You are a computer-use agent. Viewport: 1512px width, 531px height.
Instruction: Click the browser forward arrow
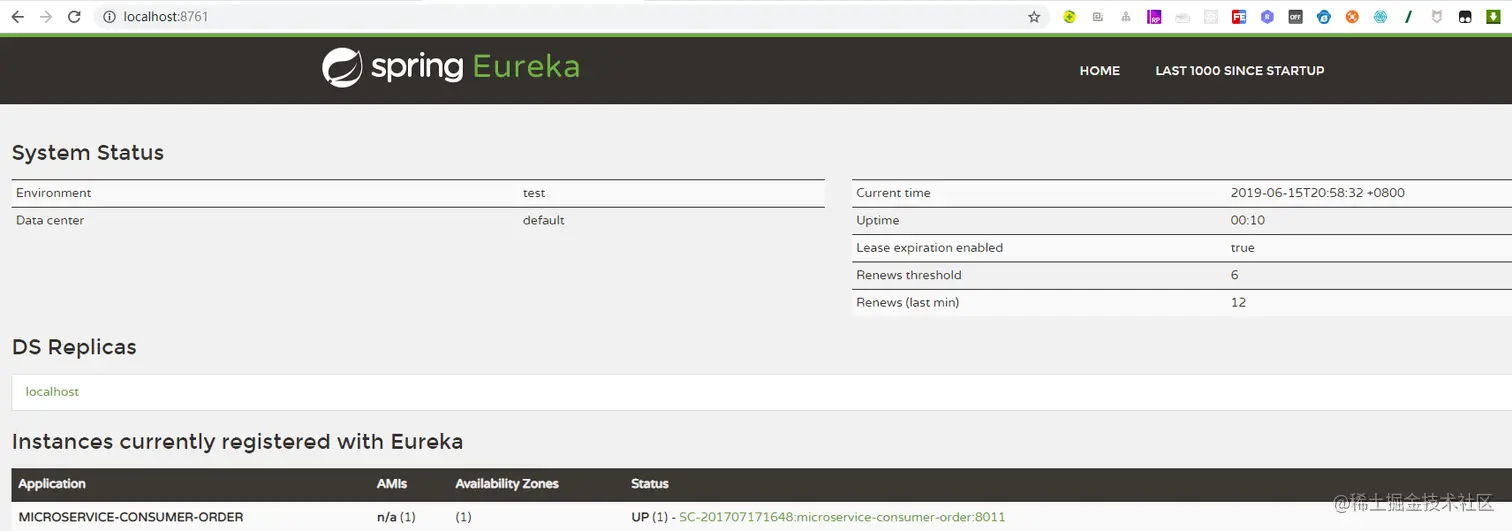45,17
